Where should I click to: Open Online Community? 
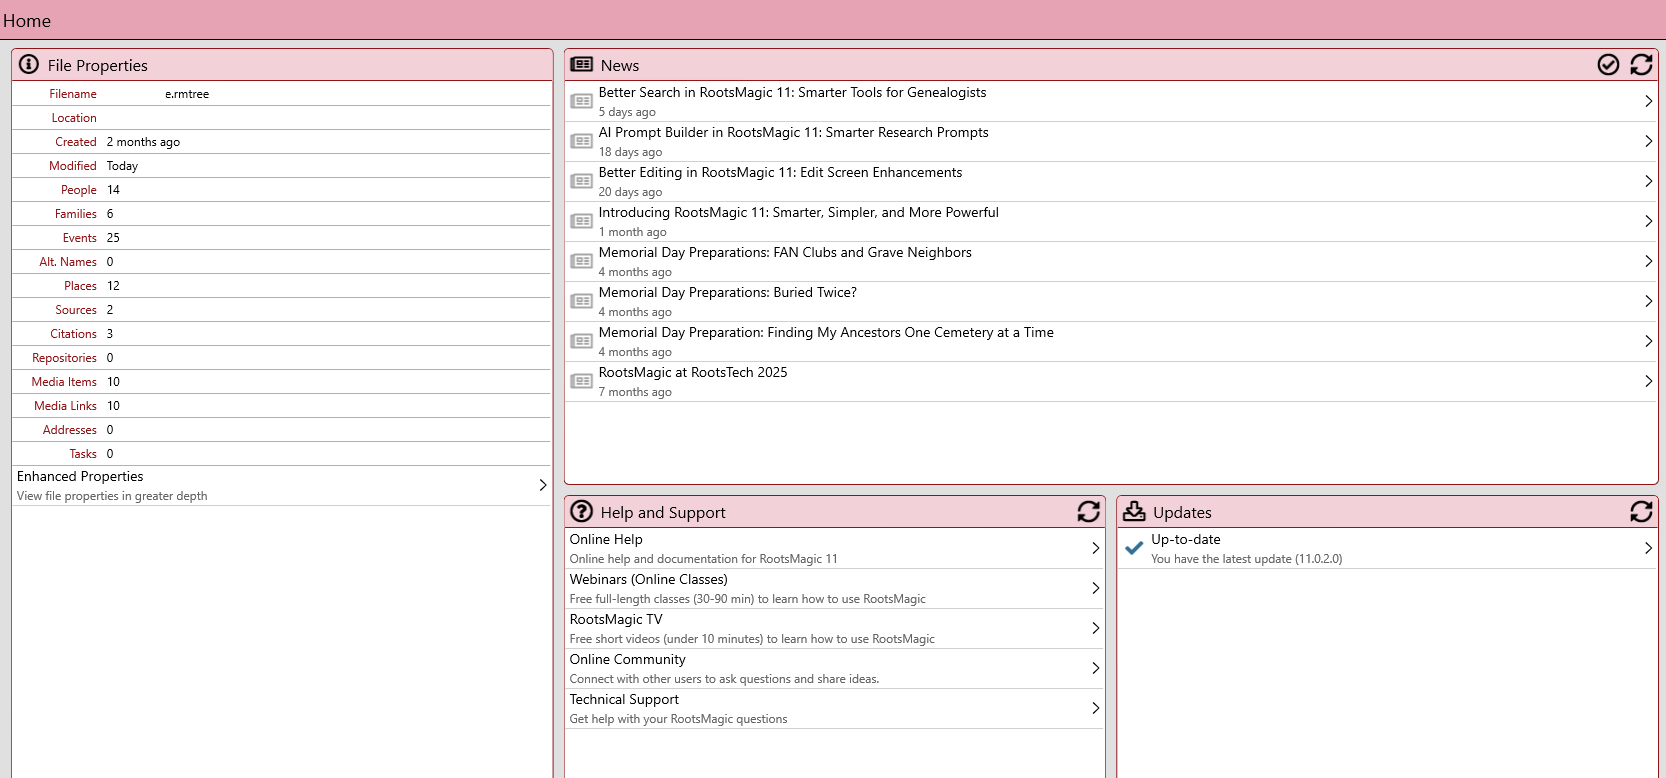point(835,668)
